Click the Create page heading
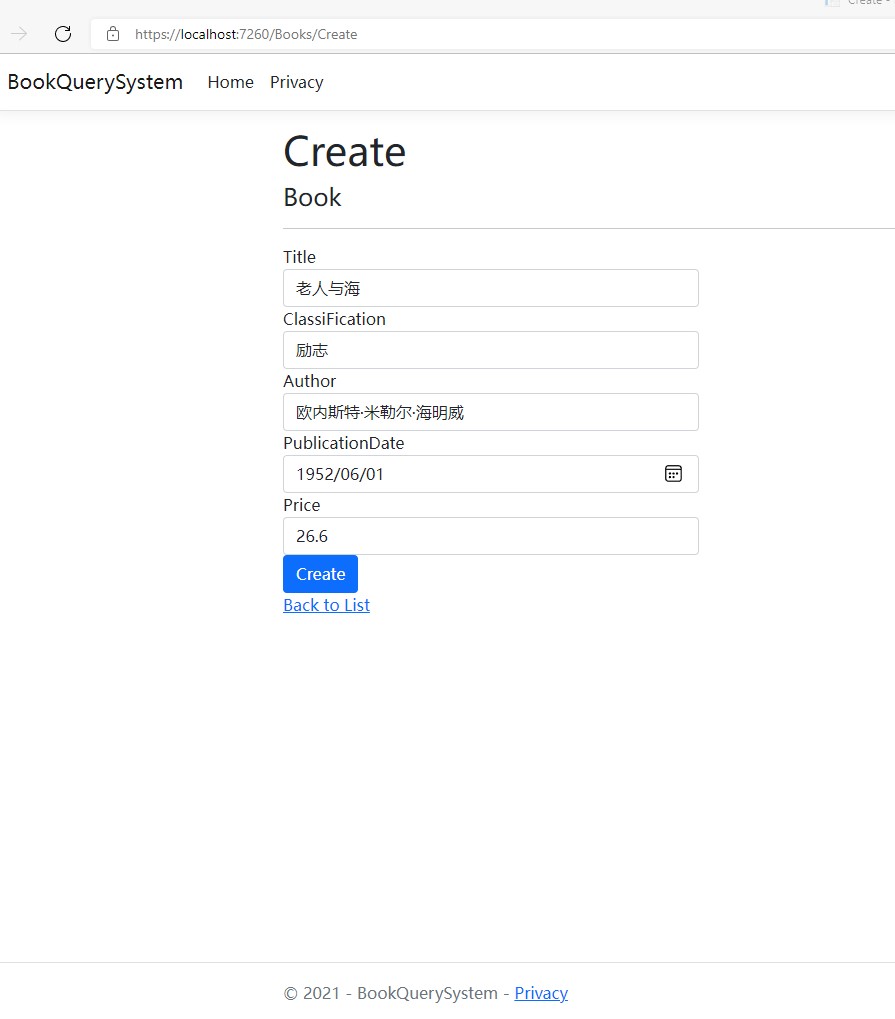The width and height of the screenshot is (895, 1019). pyautogui.click(x=344, y=151)
